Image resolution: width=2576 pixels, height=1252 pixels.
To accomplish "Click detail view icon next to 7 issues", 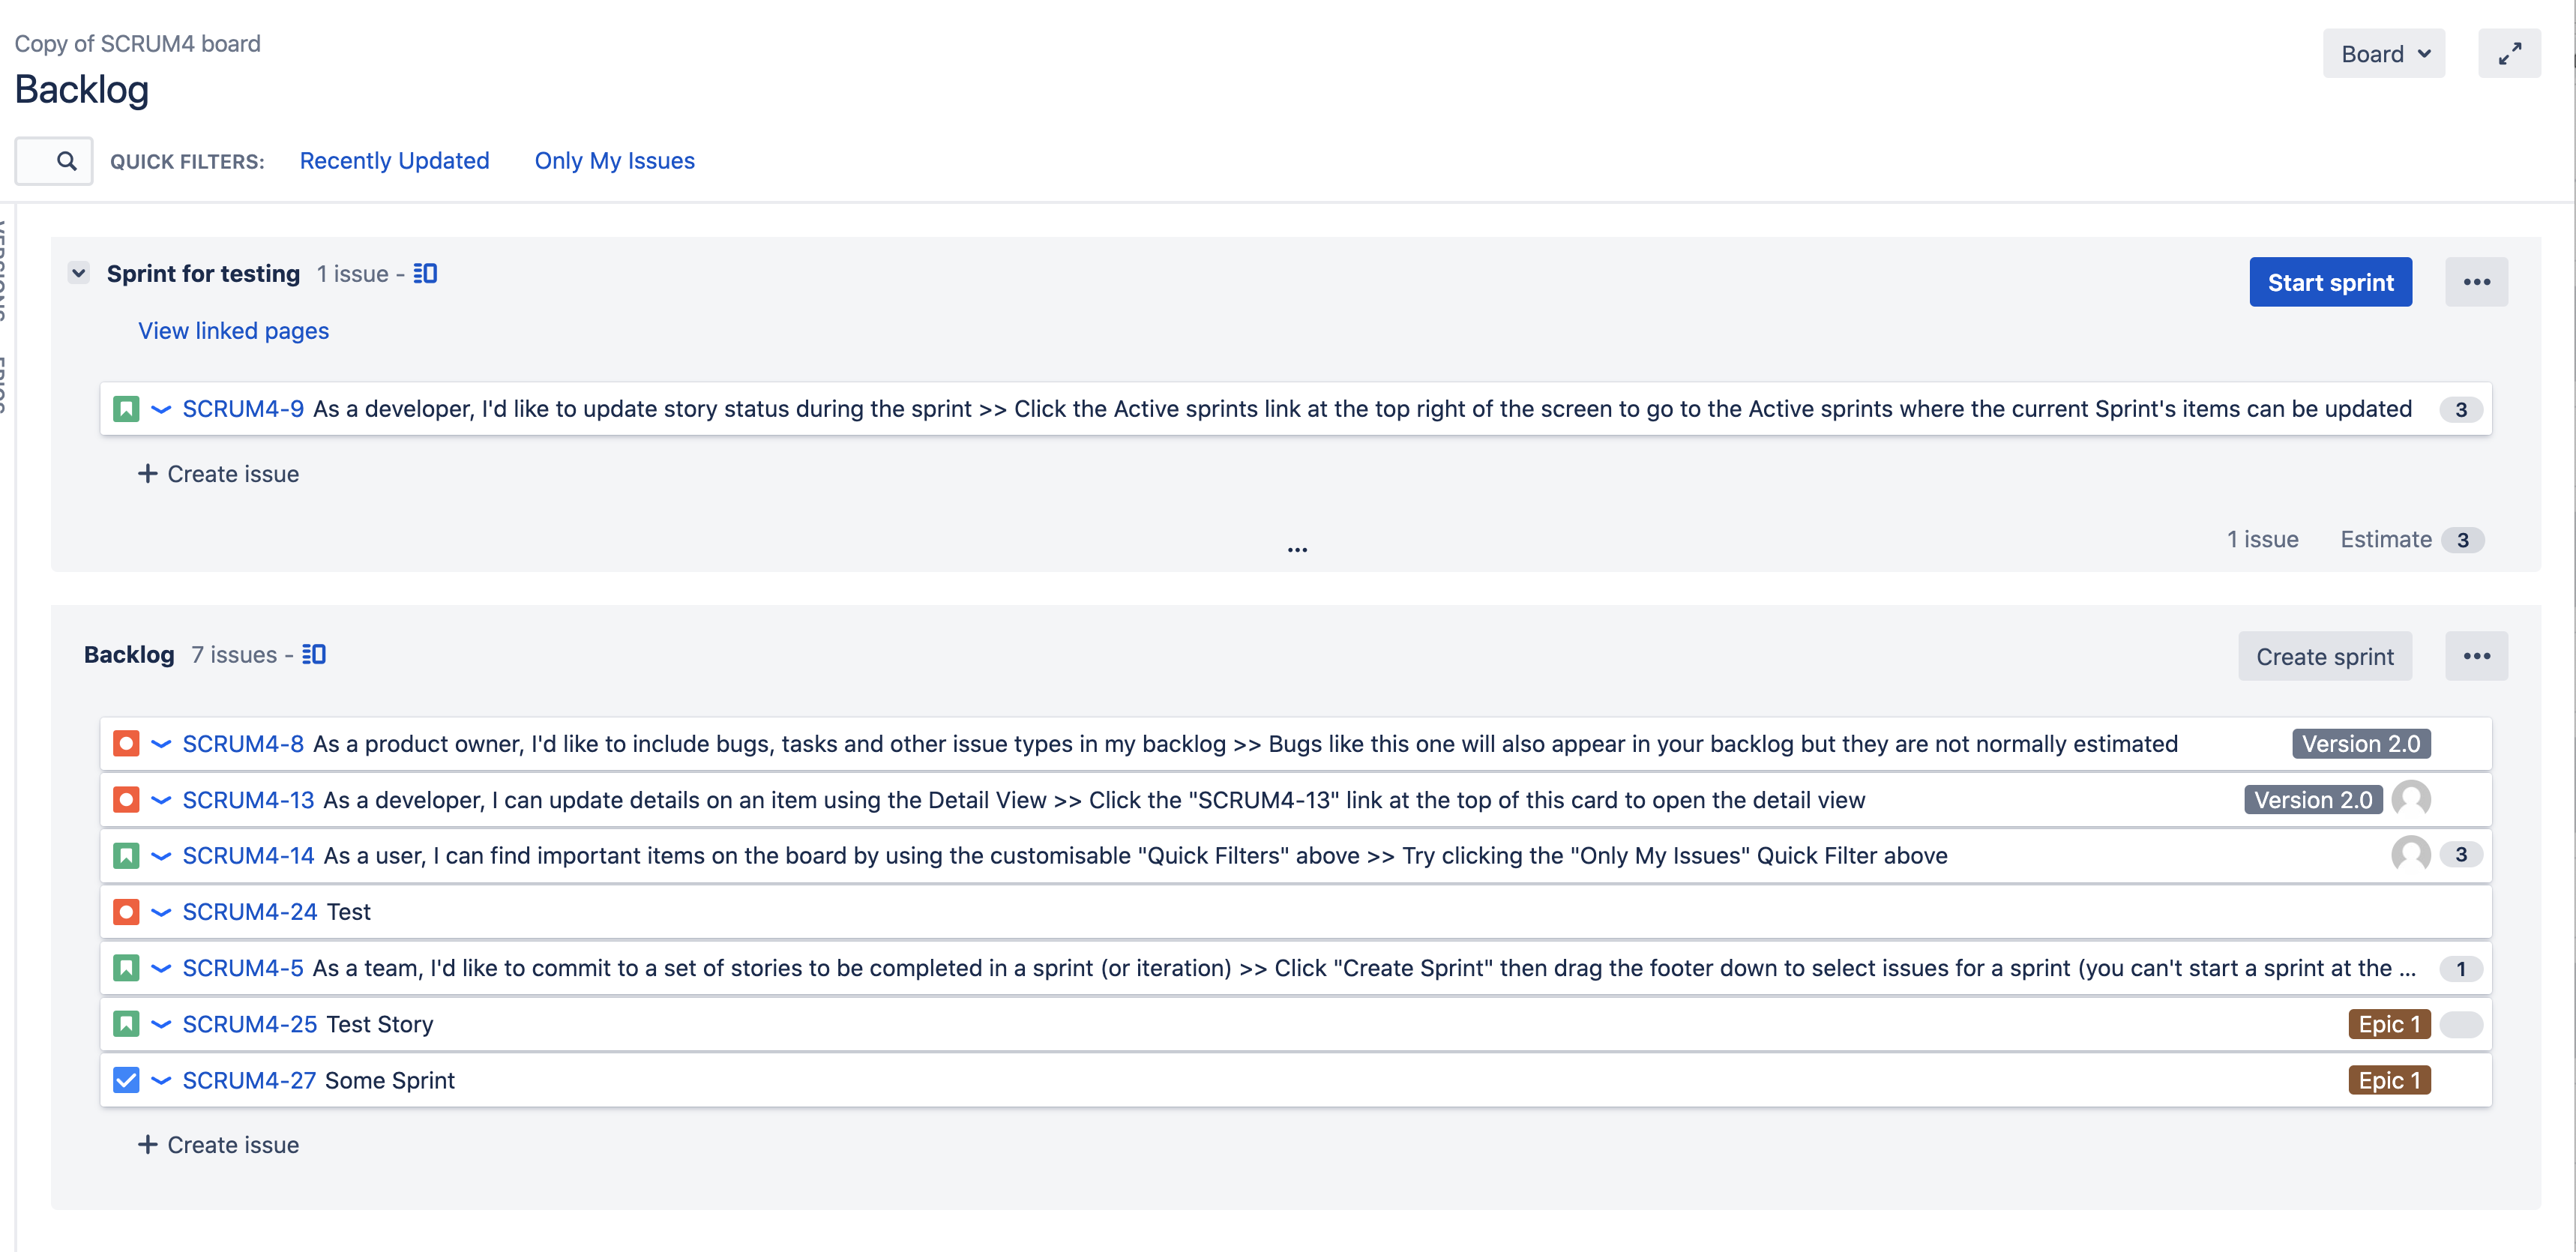I will click(x=314, y=655).
